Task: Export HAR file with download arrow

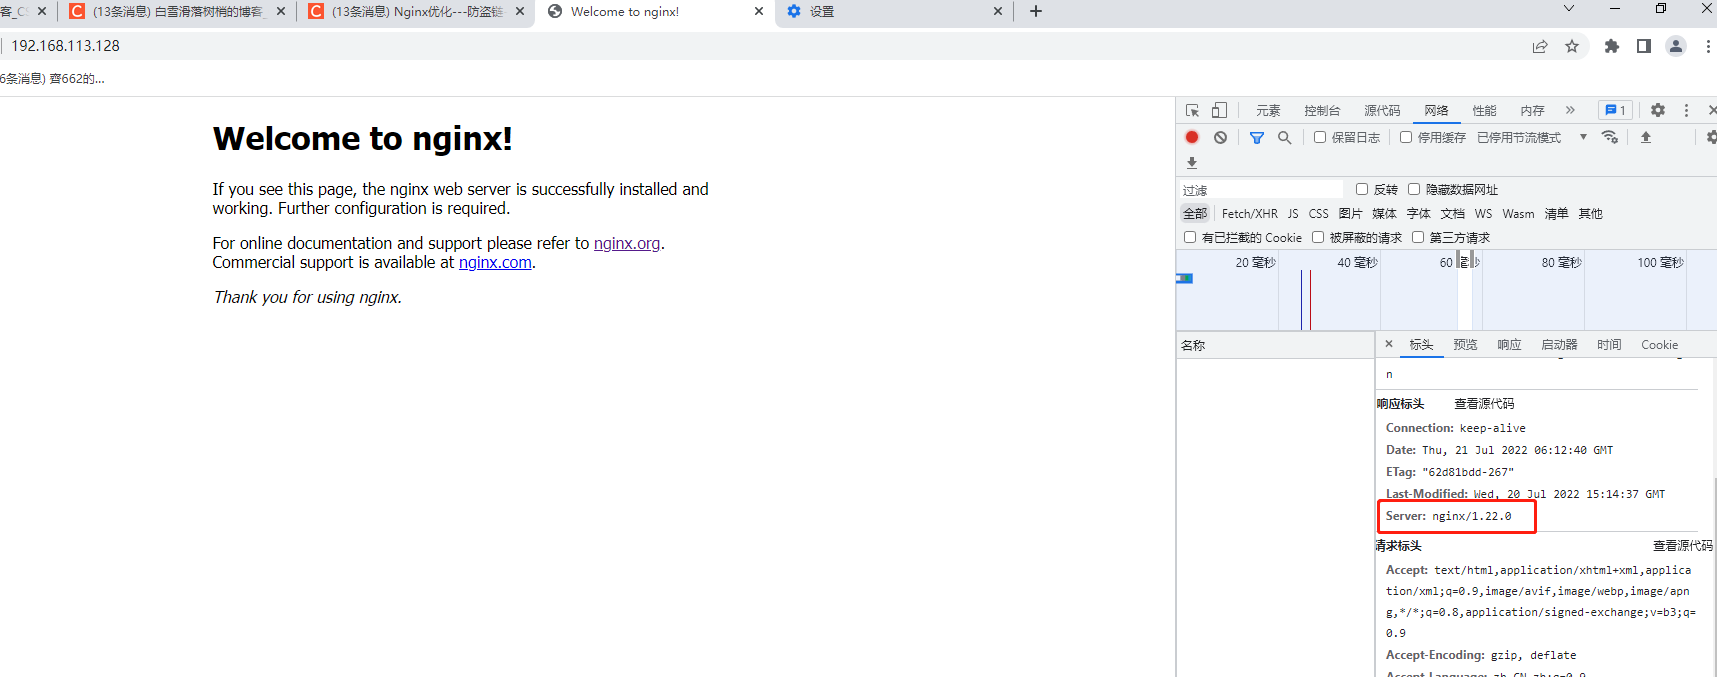Action: click(x=1192, y=162)
